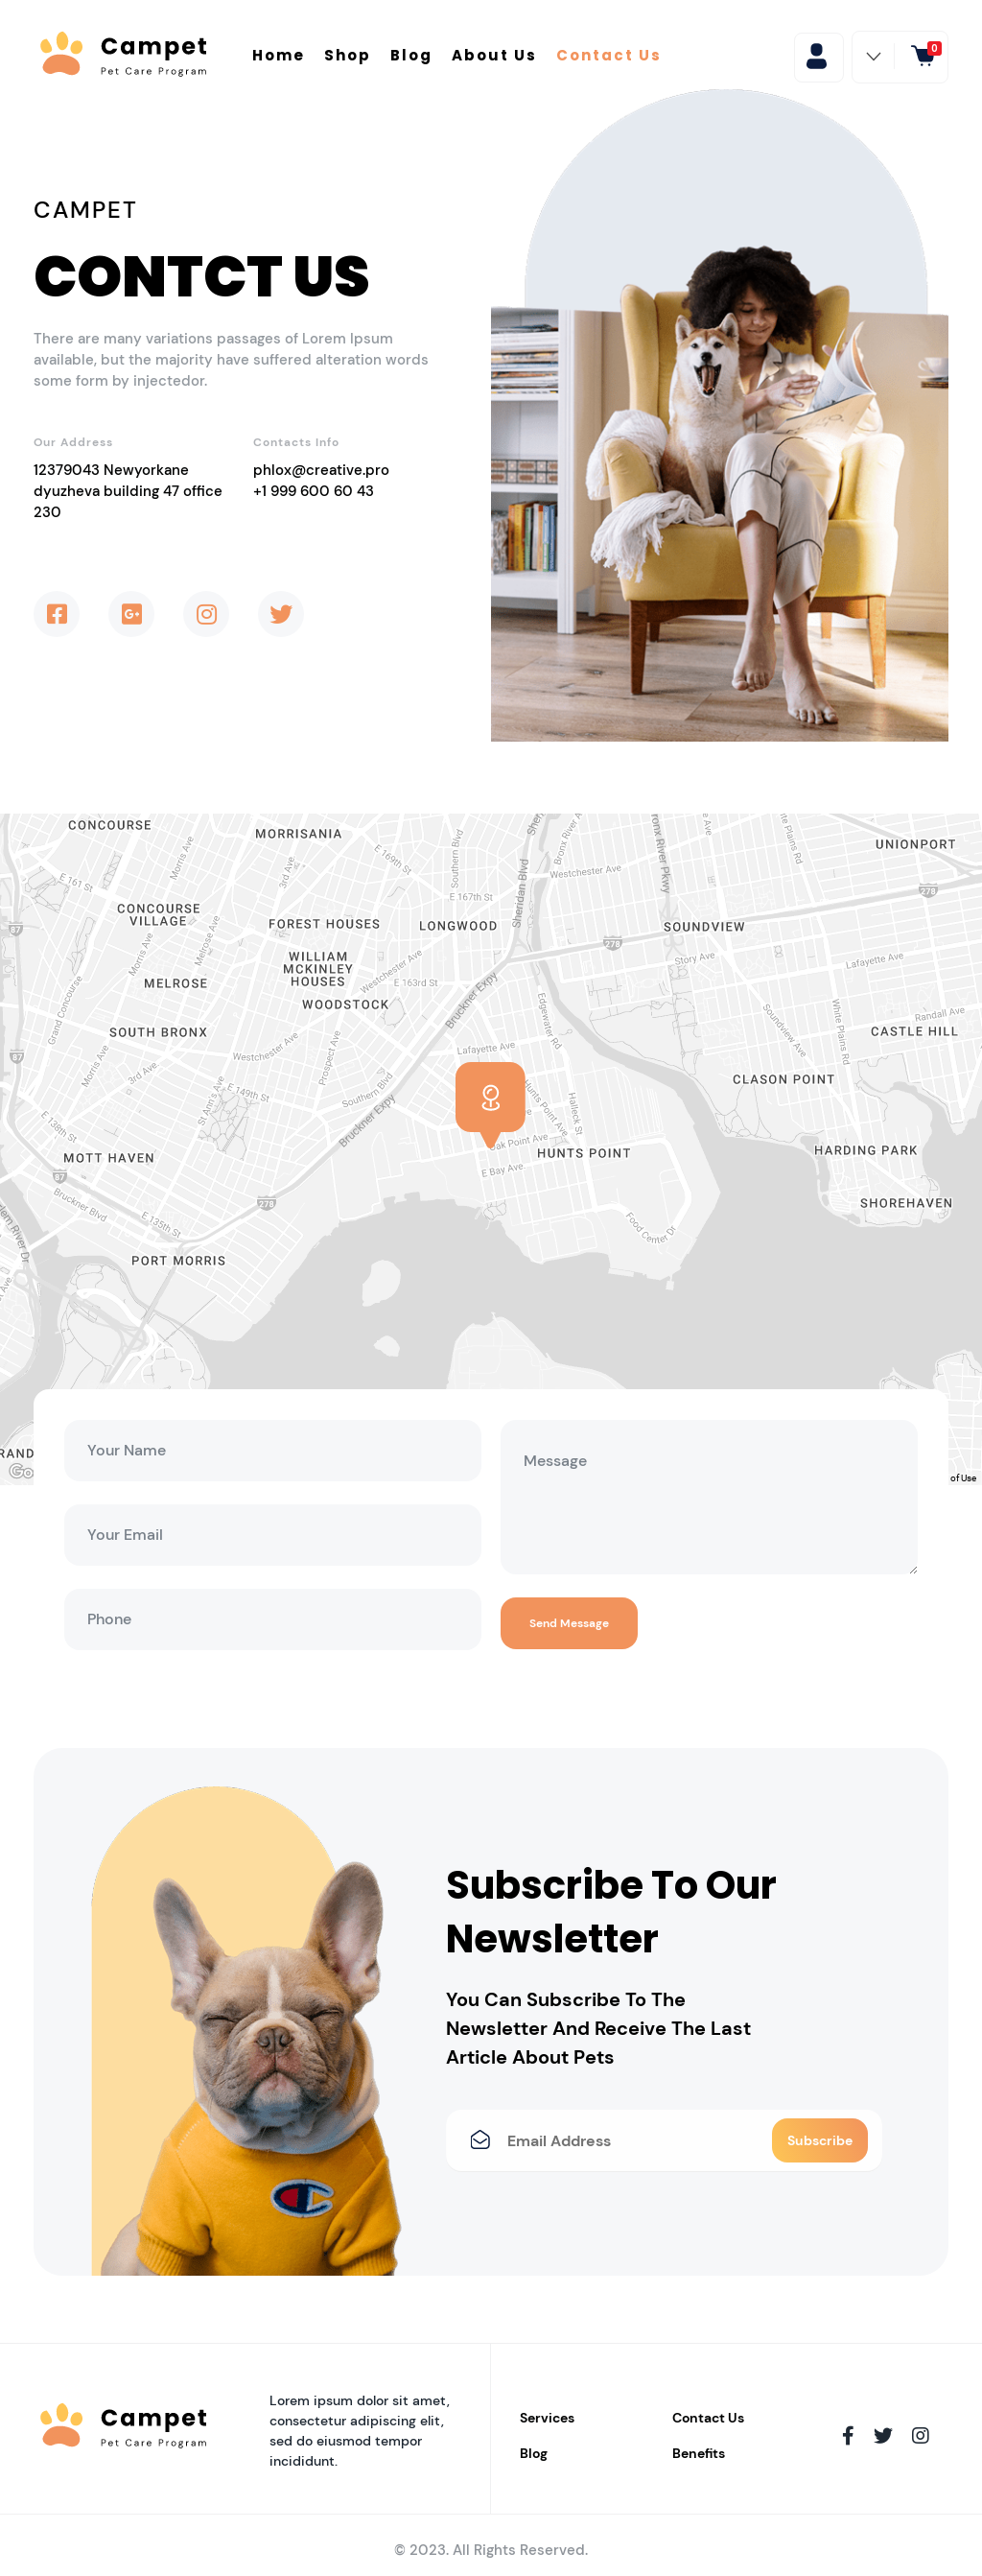This screenshot has width=982, height=2576.
Task: Open the shopping cart icon
Action: click(923, 56)
